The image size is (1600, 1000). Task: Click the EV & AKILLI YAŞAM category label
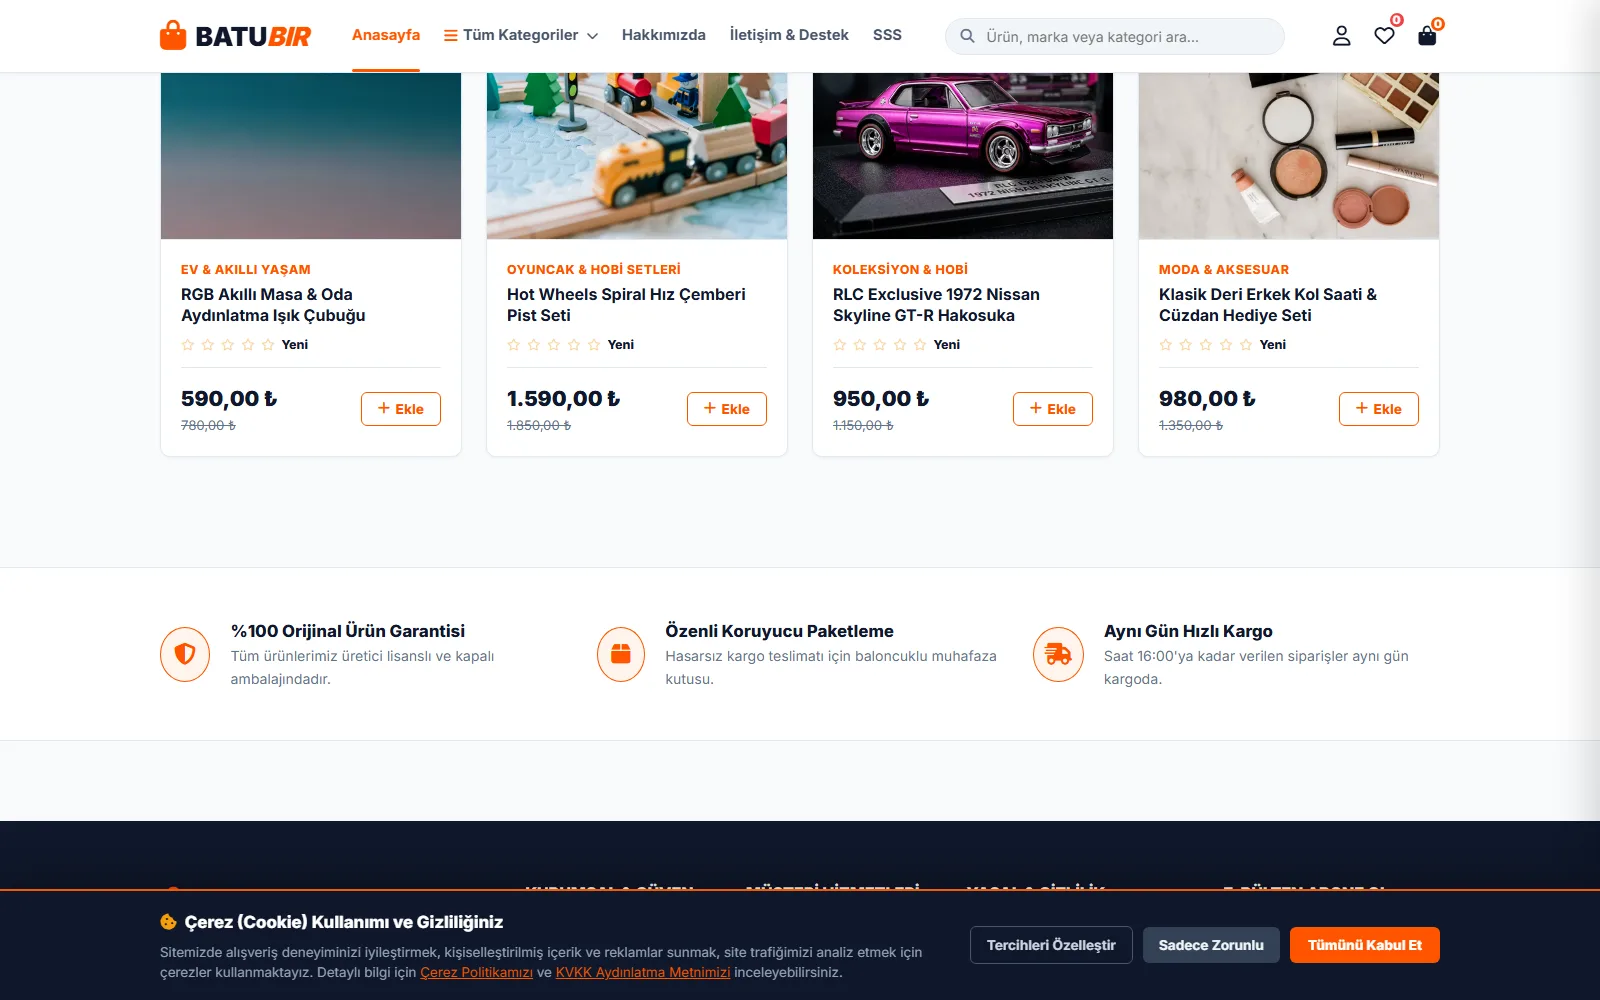pyautogui.click(x=246, y=270)
